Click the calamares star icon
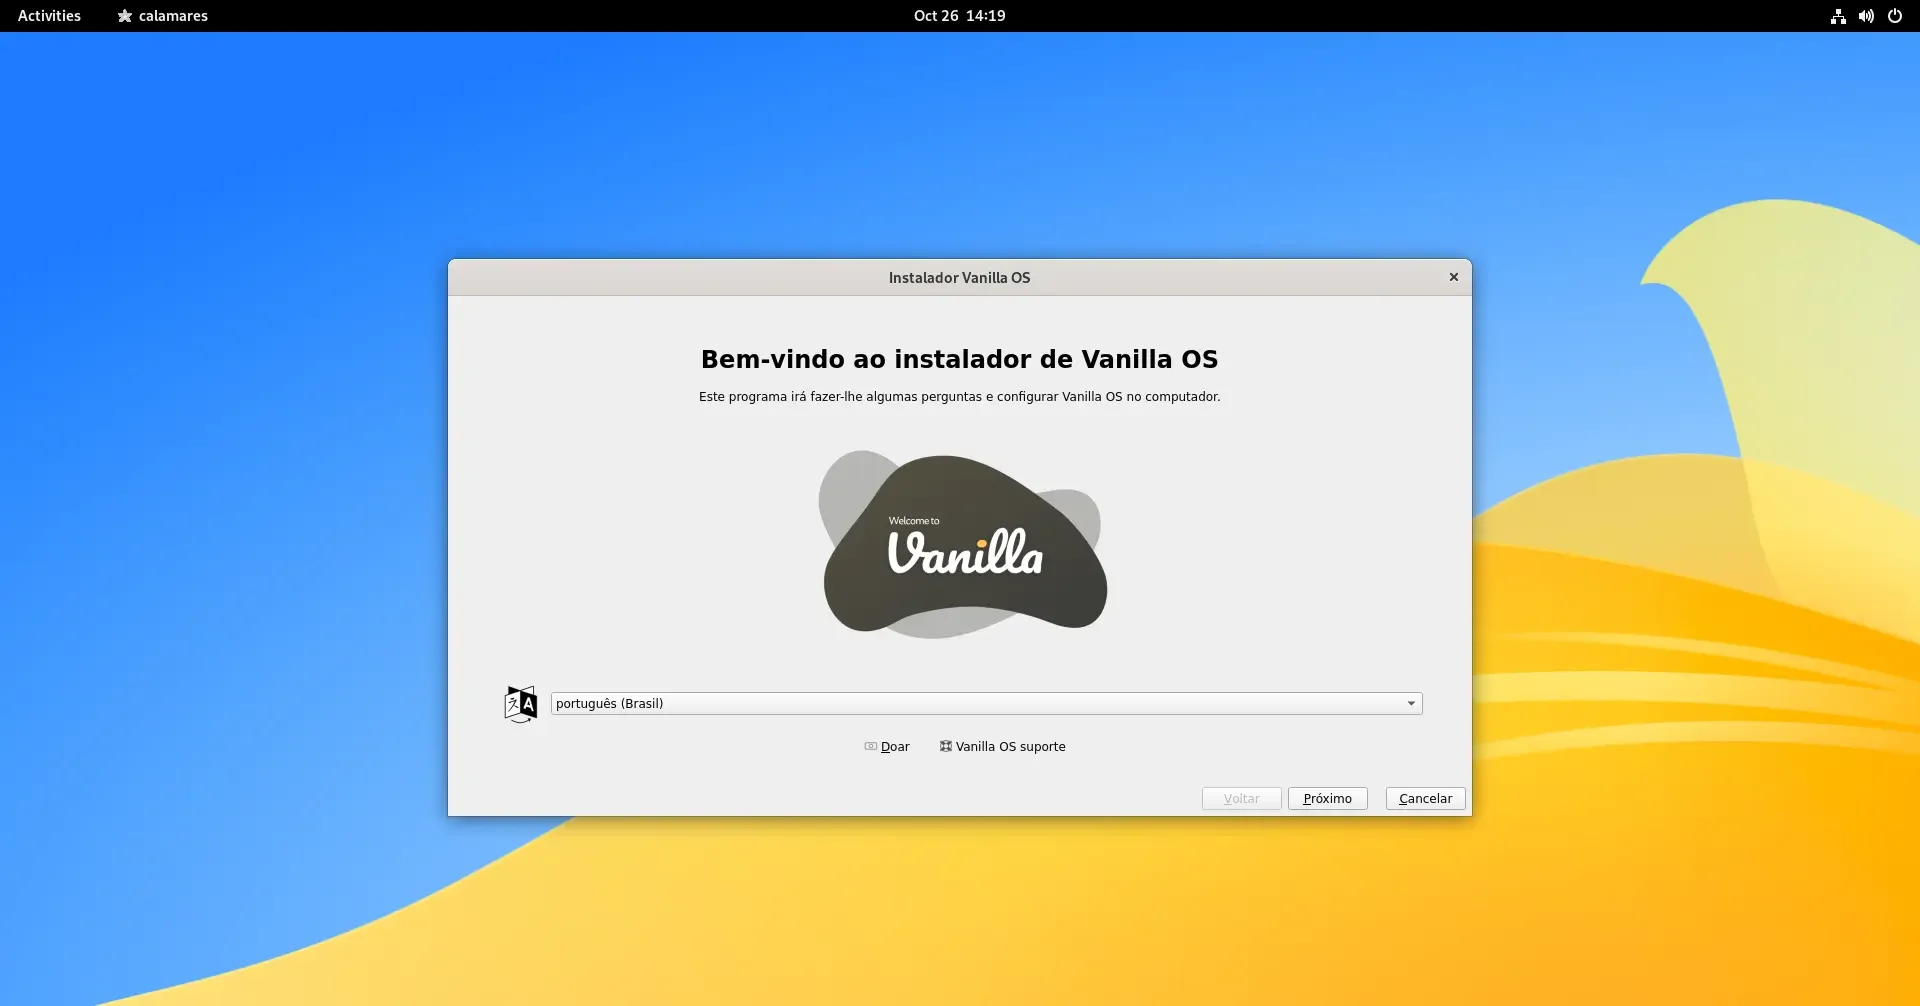This screenshot has width=1920, height=1006. 125,16
